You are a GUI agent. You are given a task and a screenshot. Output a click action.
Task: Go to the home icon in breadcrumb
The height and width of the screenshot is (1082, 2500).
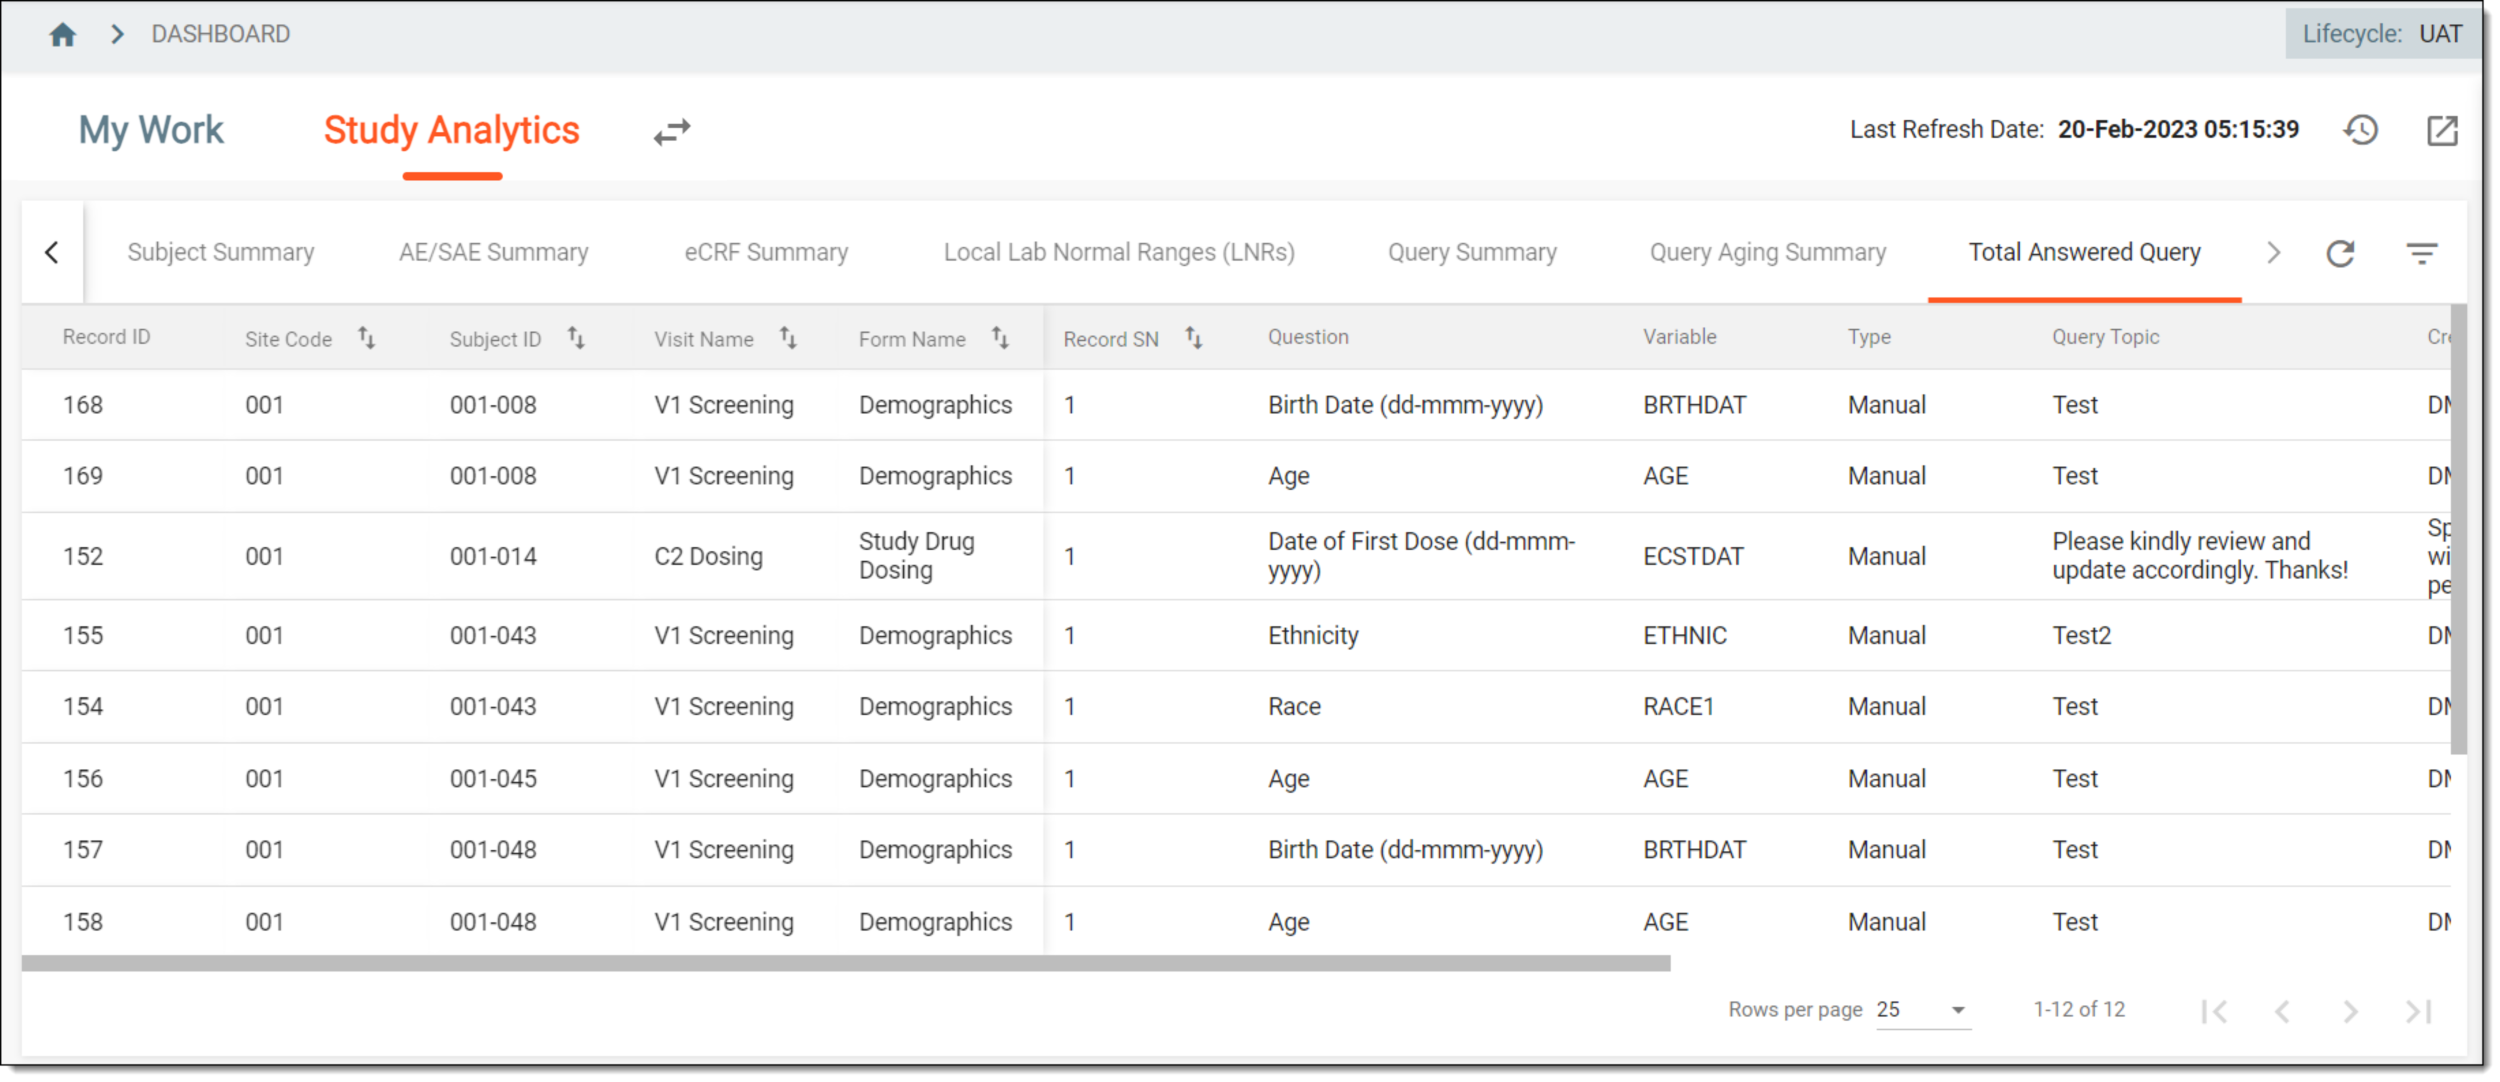pyautogui.click(x=63, y=35)
